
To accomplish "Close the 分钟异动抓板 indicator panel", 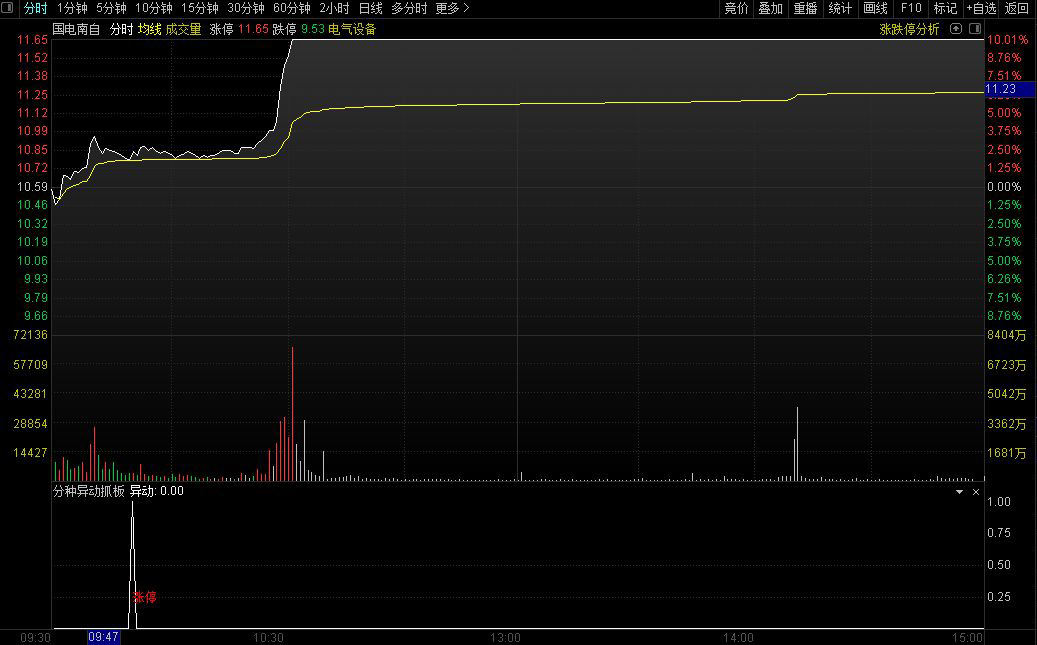I will click(975, 492).
